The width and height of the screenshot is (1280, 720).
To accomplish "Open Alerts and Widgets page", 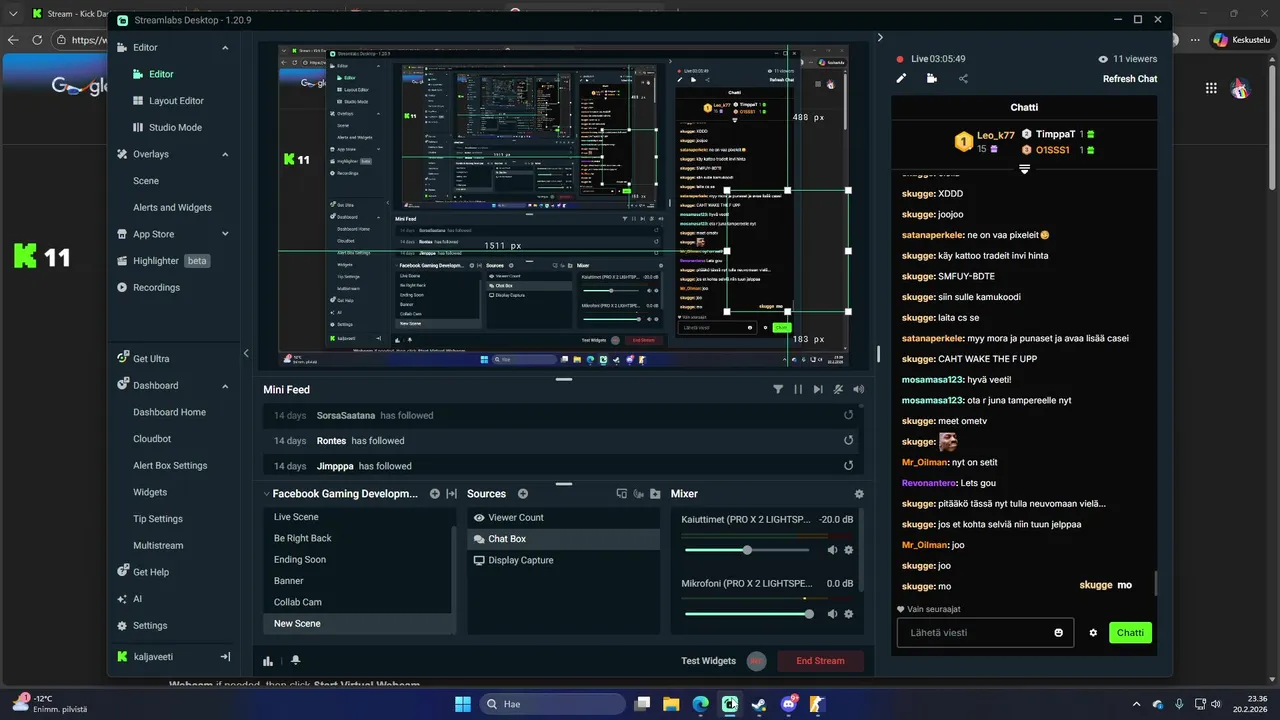I will 172,208.
